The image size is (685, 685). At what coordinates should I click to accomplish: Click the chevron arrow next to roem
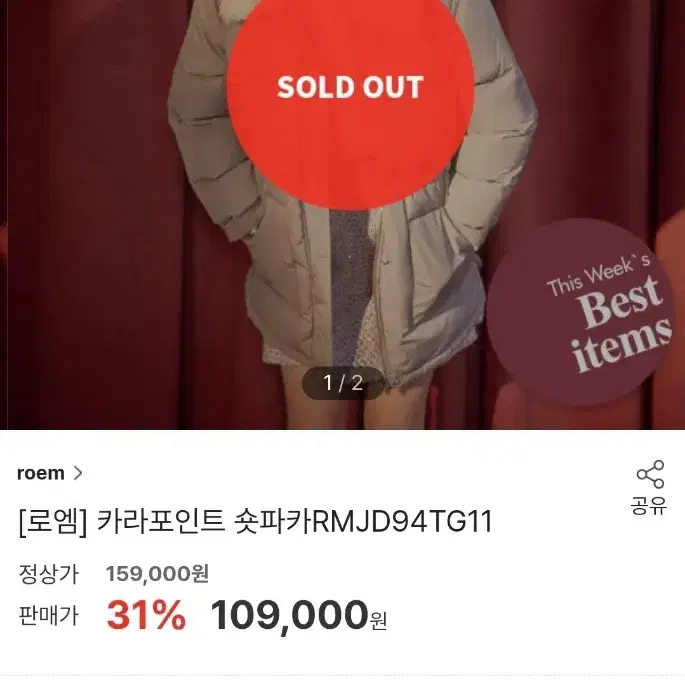point(78,473)
